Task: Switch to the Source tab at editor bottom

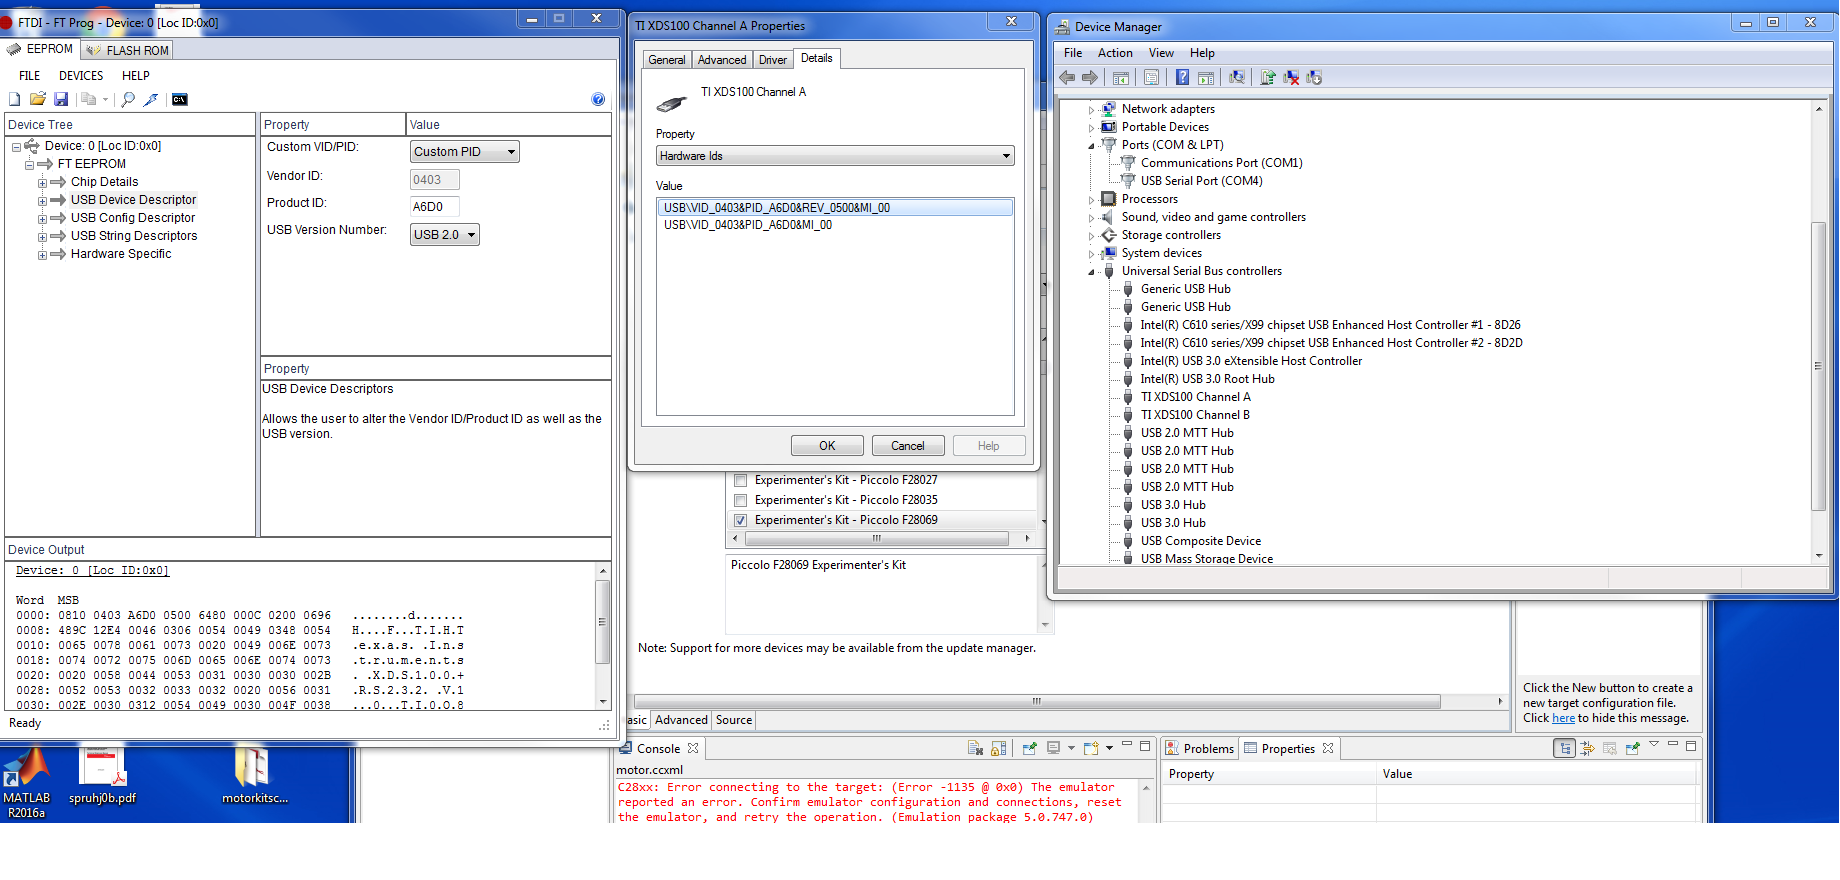Action: click(x=734, y=720)
